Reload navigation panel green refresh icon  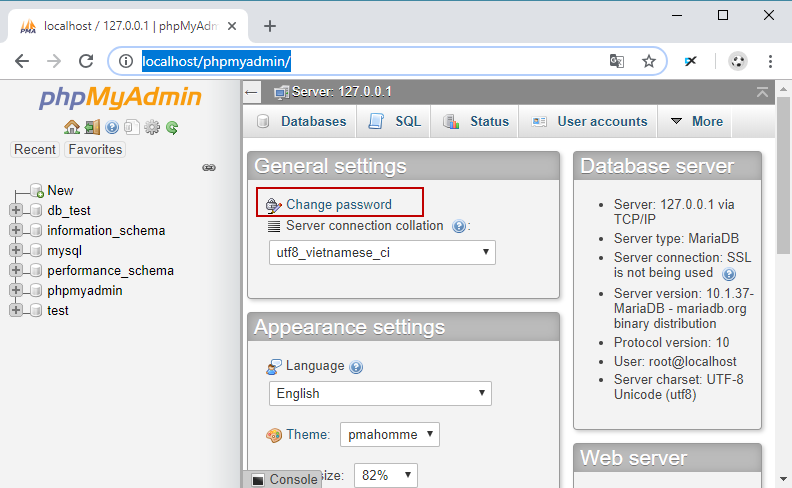tap(172, 127)
